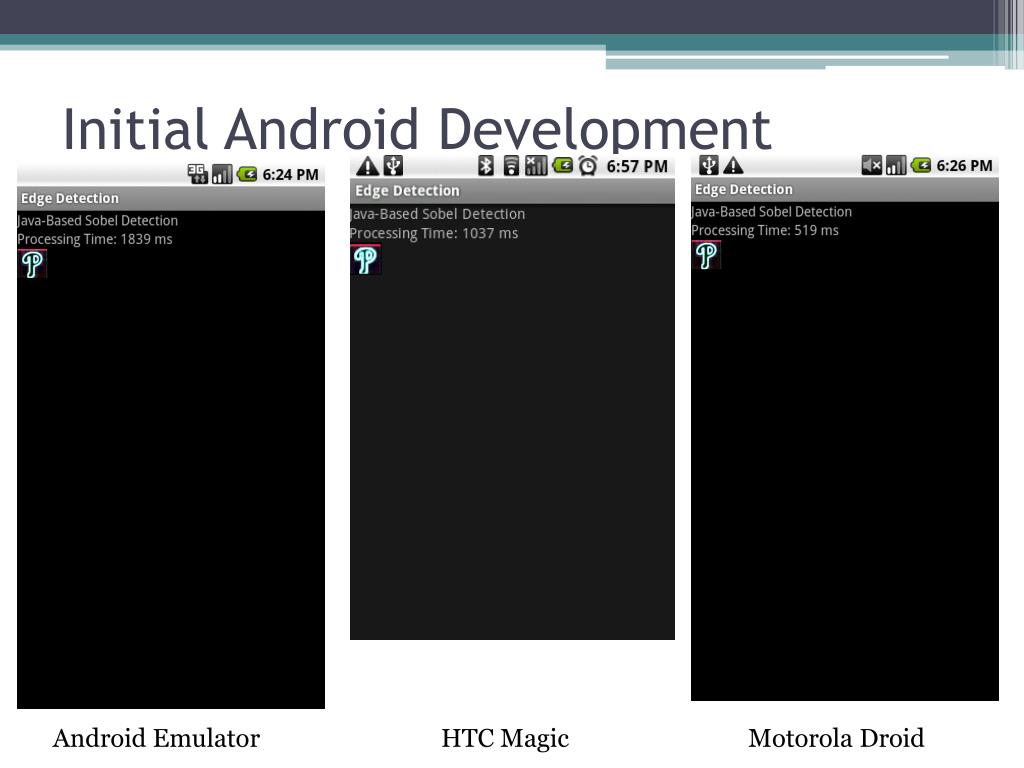Click the Bluetooth icon on HTC Magic
Image resolution: width=1024 pixels, height=768 pixels.
click(486, 166)
